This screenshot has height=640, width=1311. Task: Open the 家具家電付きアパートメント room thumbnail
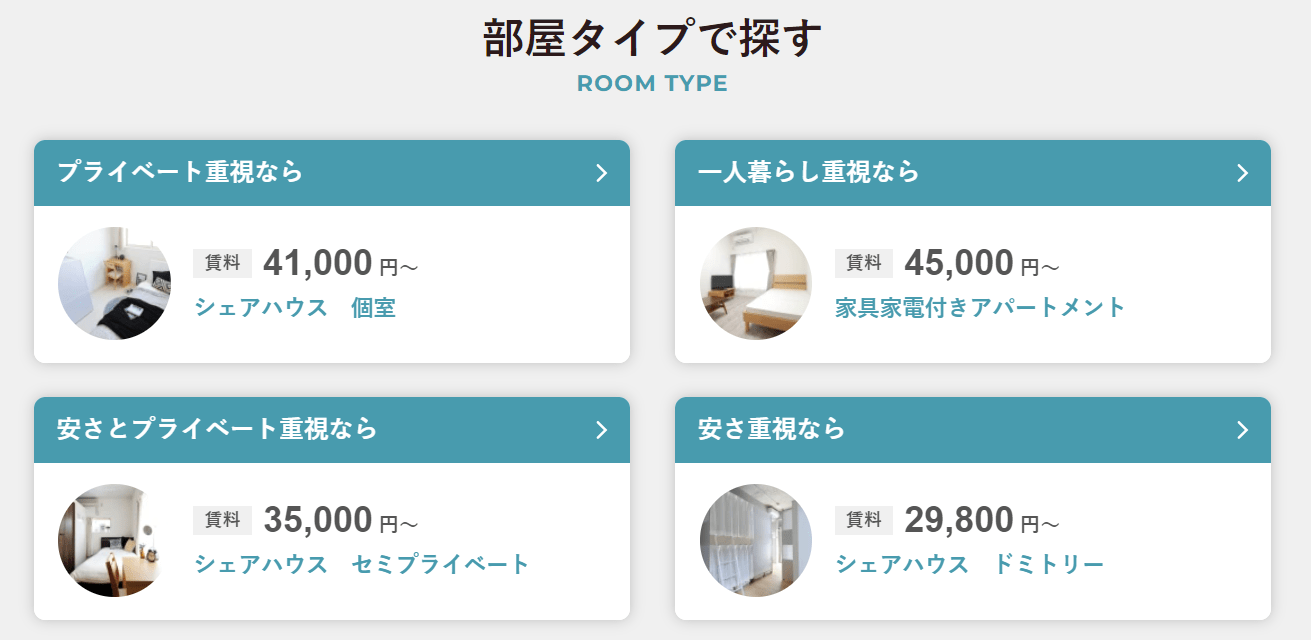[x=756, y=283]
